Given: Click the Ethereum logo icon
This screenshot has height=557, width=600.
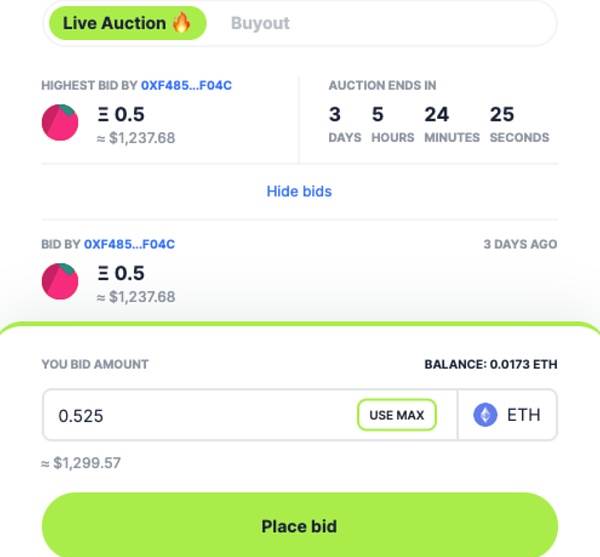Looking at the screenshot, I should click(x=485, y=415).
